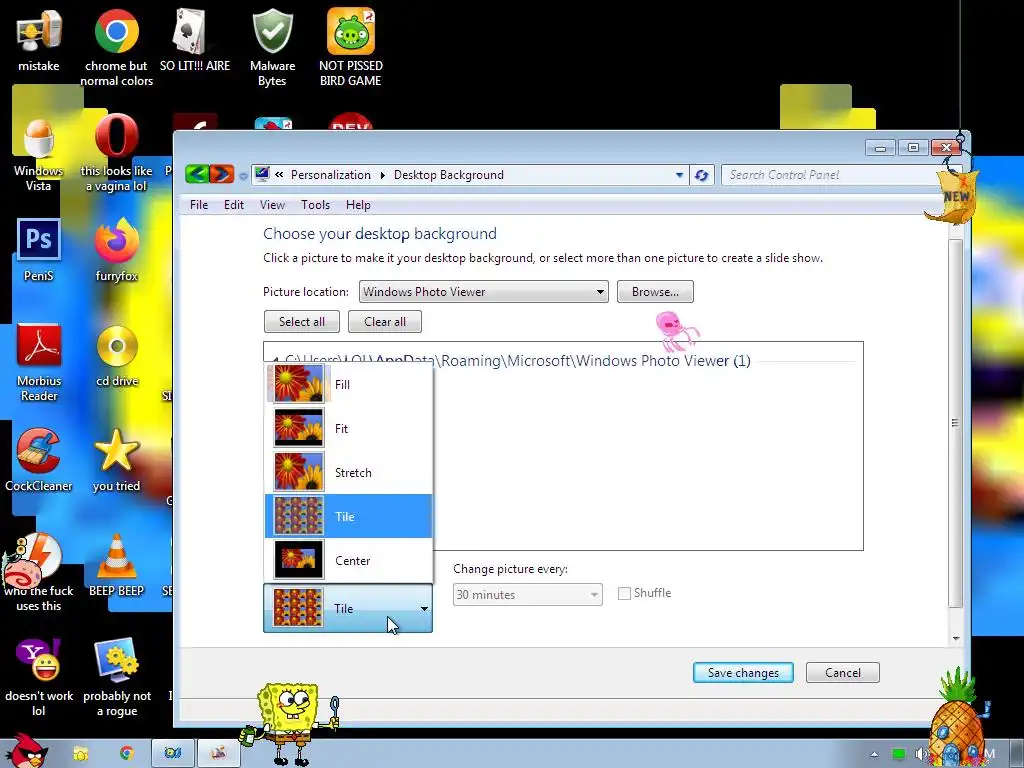Switch to the Control Panel taskbar button
Screen dimensions: 1024x768
click(173, 753)
